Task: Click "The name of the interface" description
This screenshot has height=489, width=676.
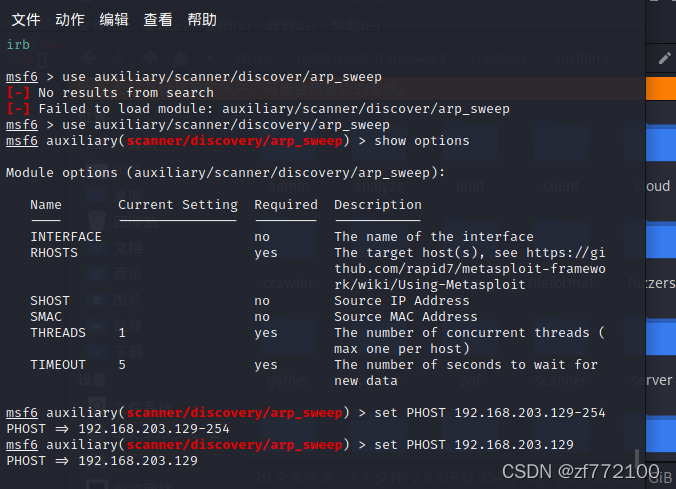Action: click(434, 237)
